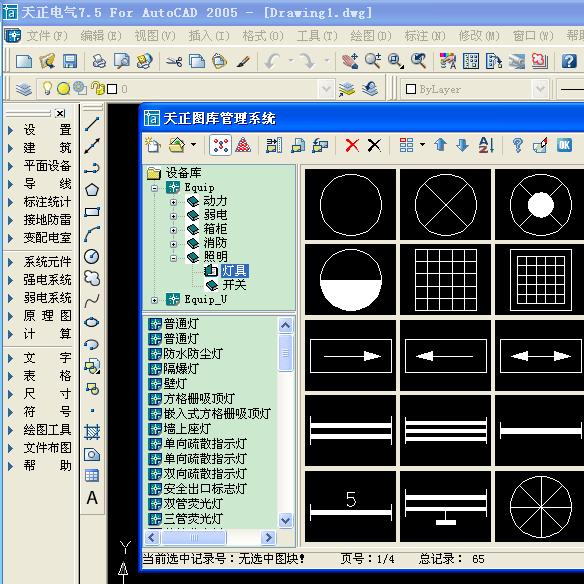Click the move down blue arrow icon
Viewport: 584px width, 584px height.
tap(462, 145)
